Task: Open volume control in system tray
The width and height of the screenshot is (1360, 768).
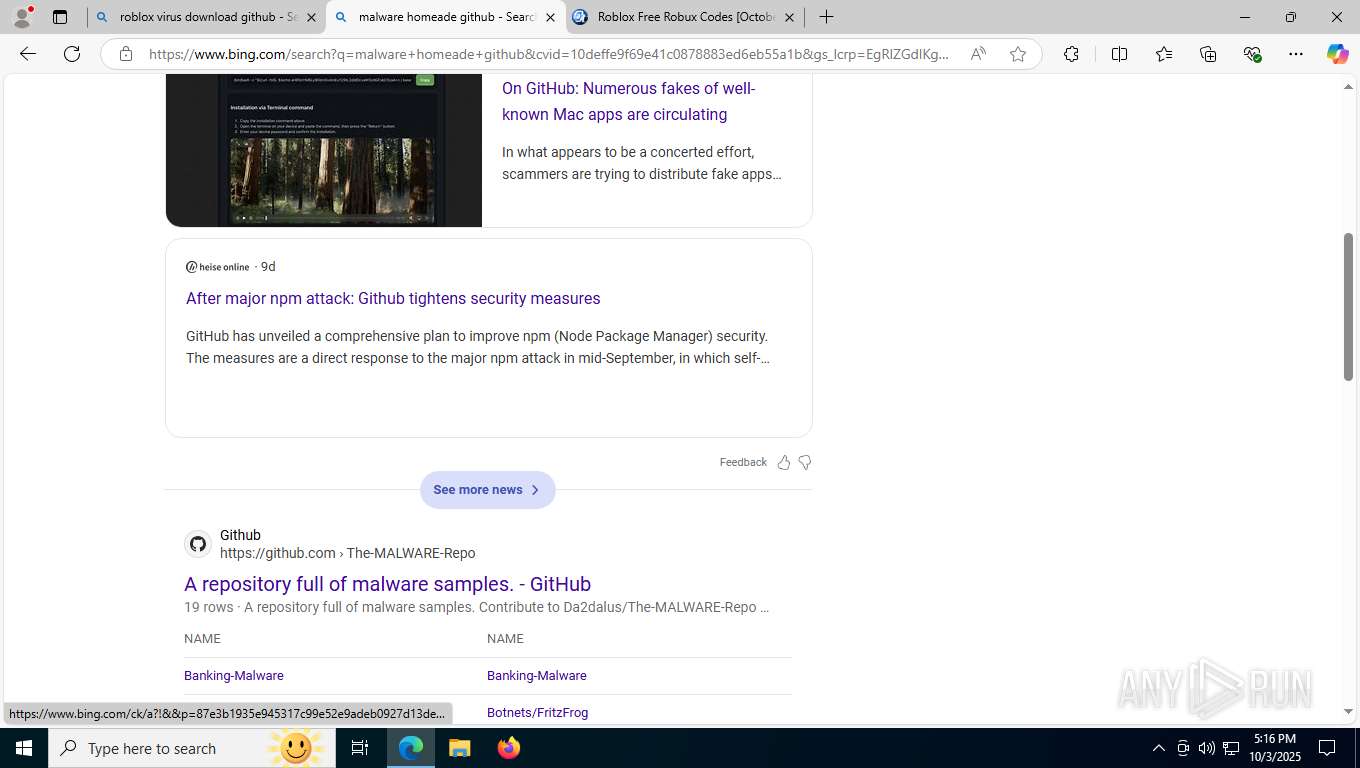Action: coord(1207,748)
